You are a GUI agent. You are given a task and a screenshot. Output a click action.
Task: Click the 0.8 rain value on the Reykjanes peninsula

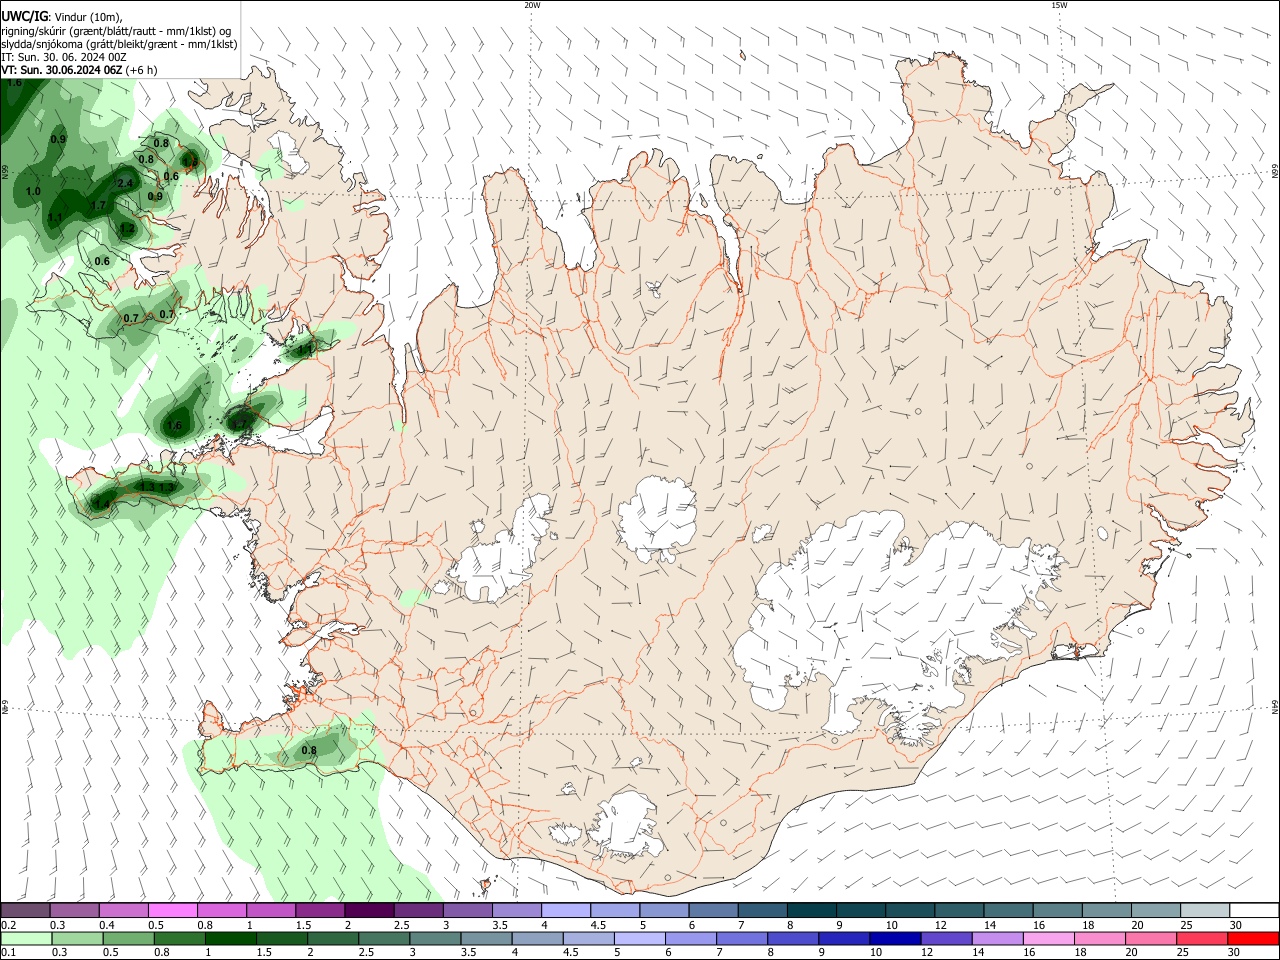(309, 750)
